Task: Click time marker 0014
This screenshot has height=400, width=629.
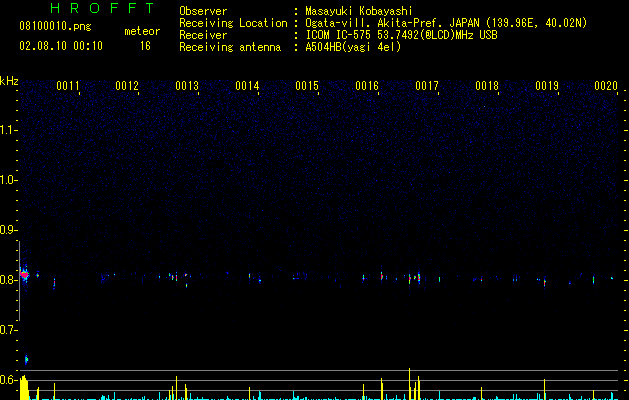Action: [x=247, y=86]
